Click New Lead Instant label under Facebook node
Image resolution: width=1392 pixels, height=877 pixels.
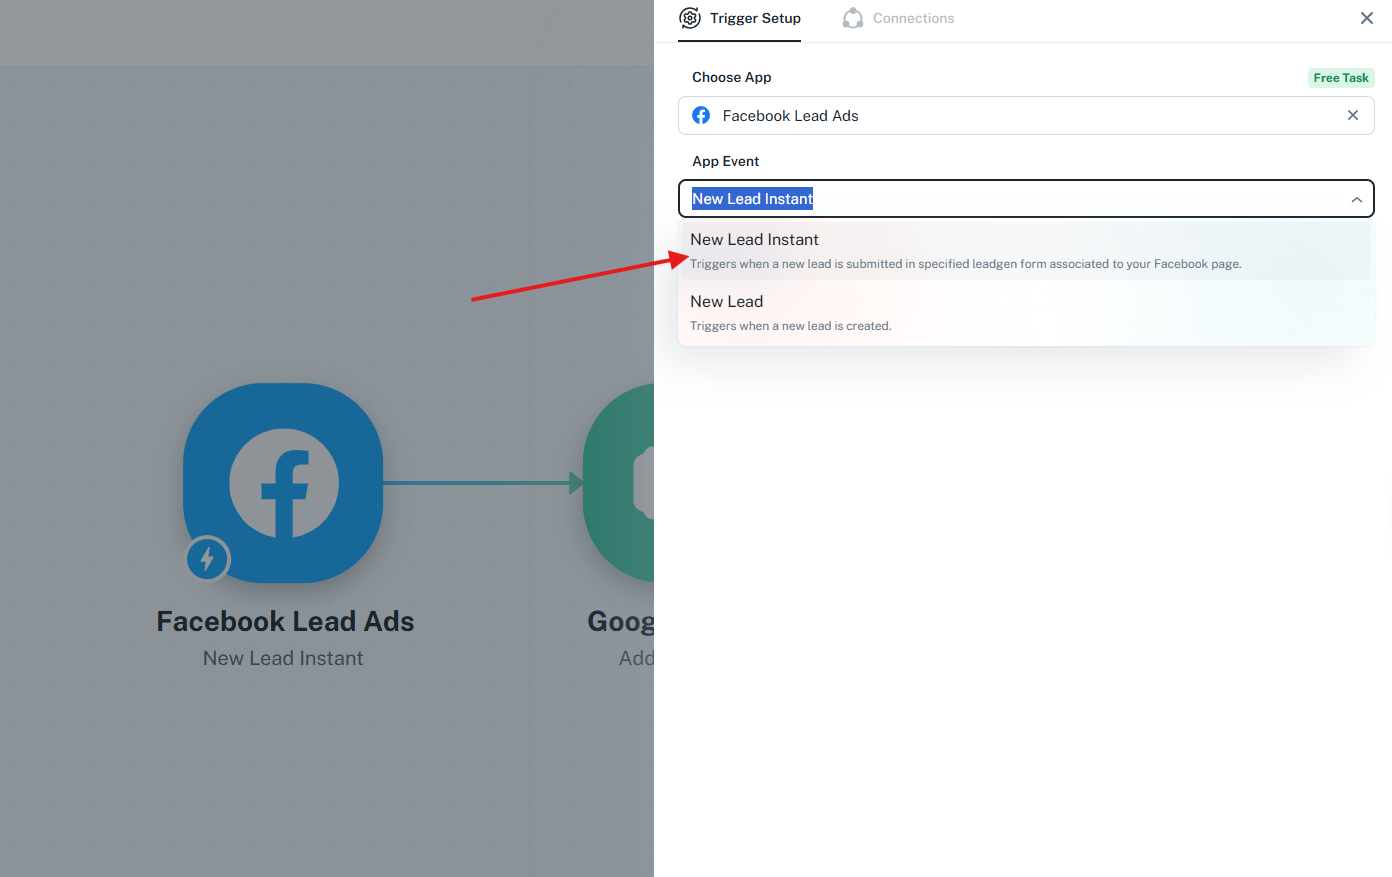click(283, 658)
